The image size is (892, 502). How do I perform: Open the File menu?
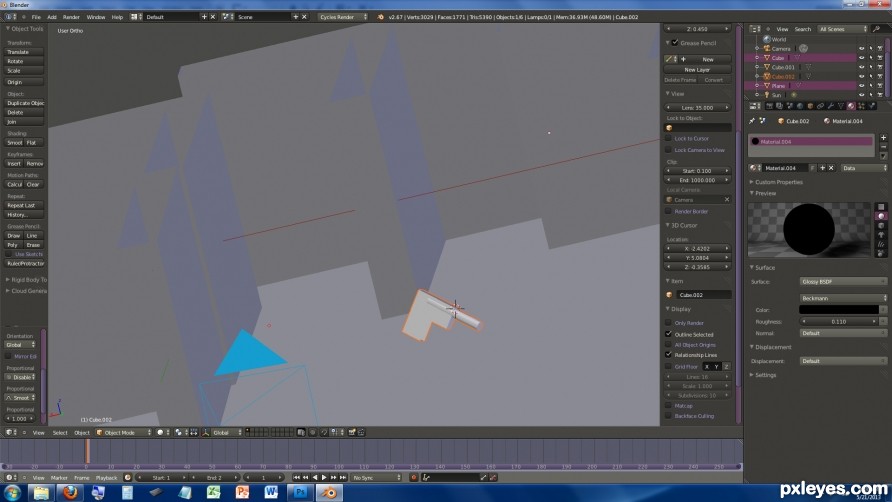(x=36, y=17)
